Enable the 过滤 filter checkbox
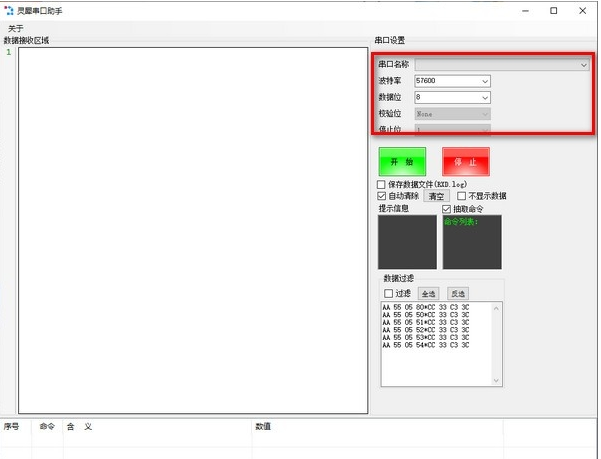Viewport: 601px width, 459px height. coord(389,293)
